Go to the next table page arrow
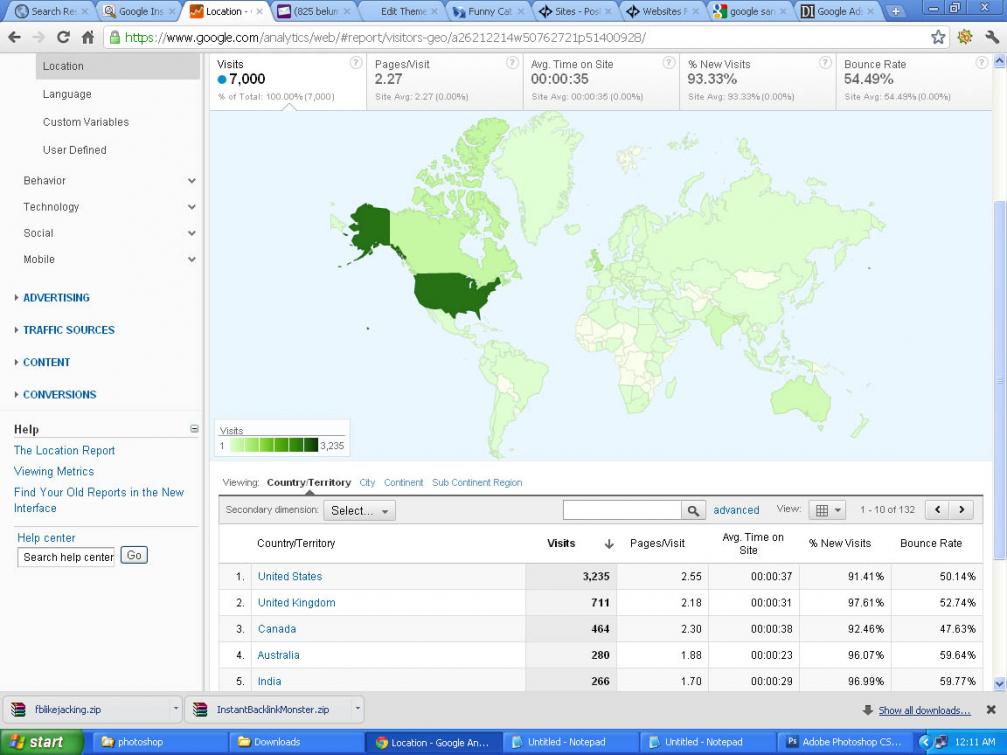 pos(961,510)
